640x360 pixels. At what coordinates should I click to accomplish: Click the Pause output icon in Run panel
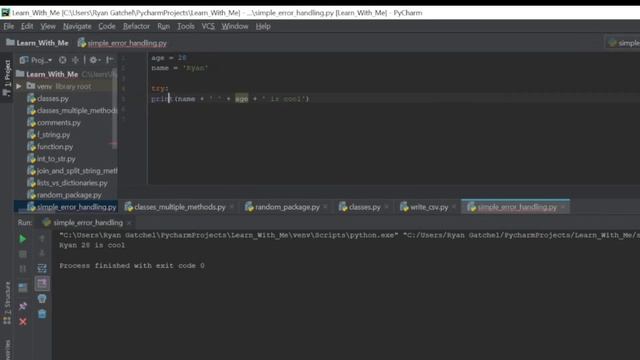23,269
